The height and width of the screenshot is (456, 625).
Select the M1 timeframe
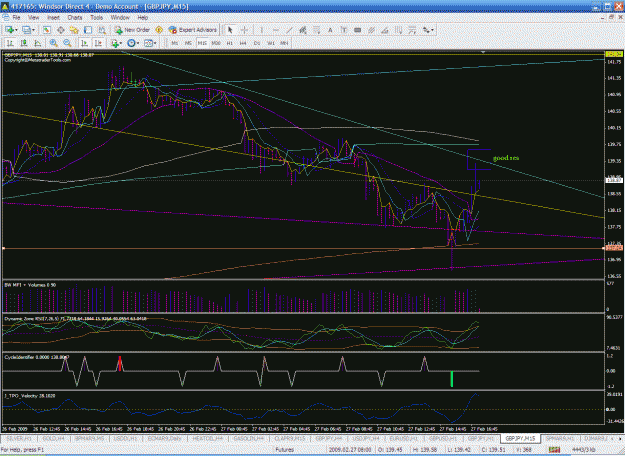coord(175,43)
